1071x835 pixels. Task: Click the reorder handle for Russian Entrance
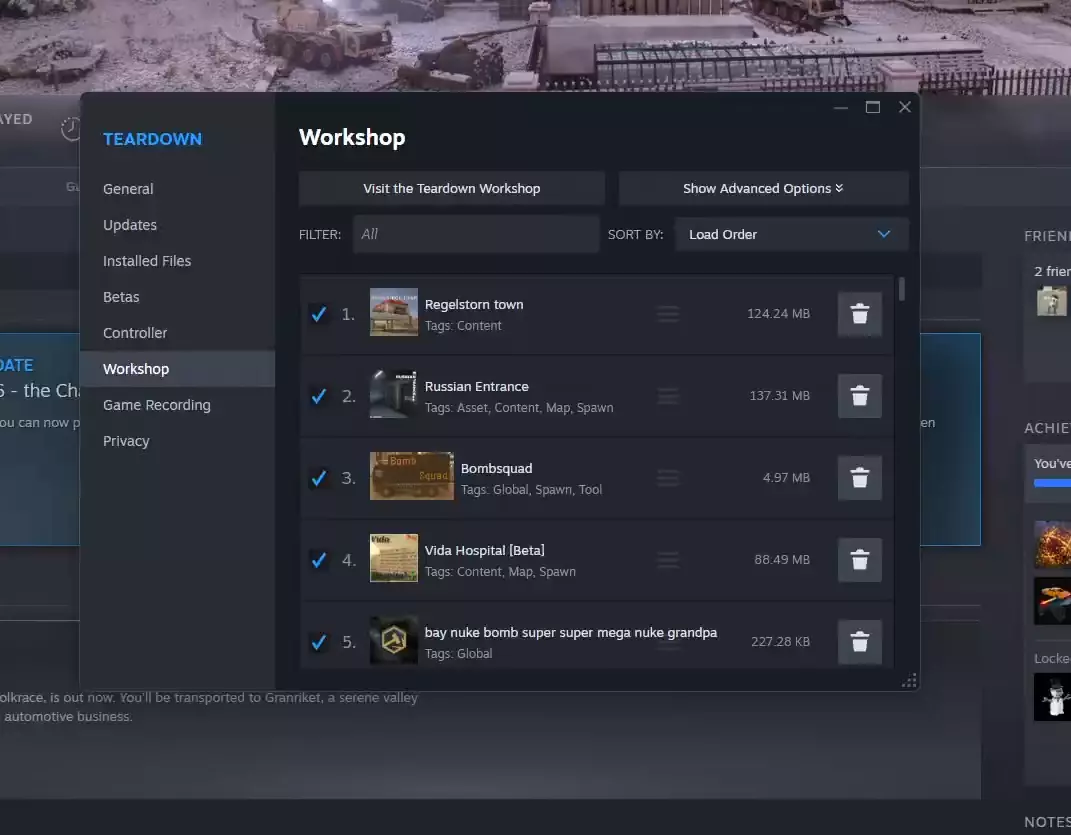(668, 396)
